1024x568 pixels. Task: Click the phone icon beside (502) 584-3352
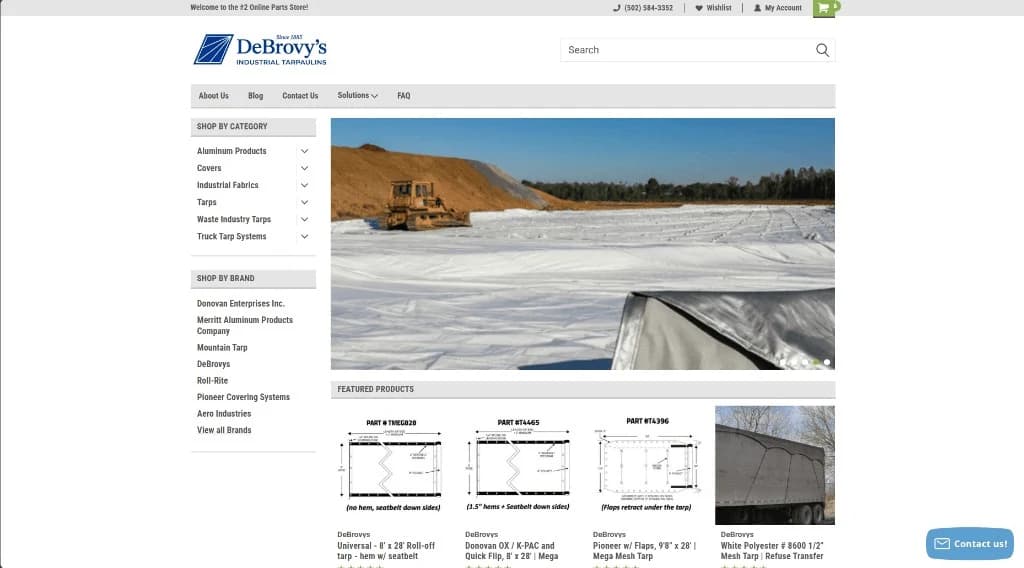[616, 8]
